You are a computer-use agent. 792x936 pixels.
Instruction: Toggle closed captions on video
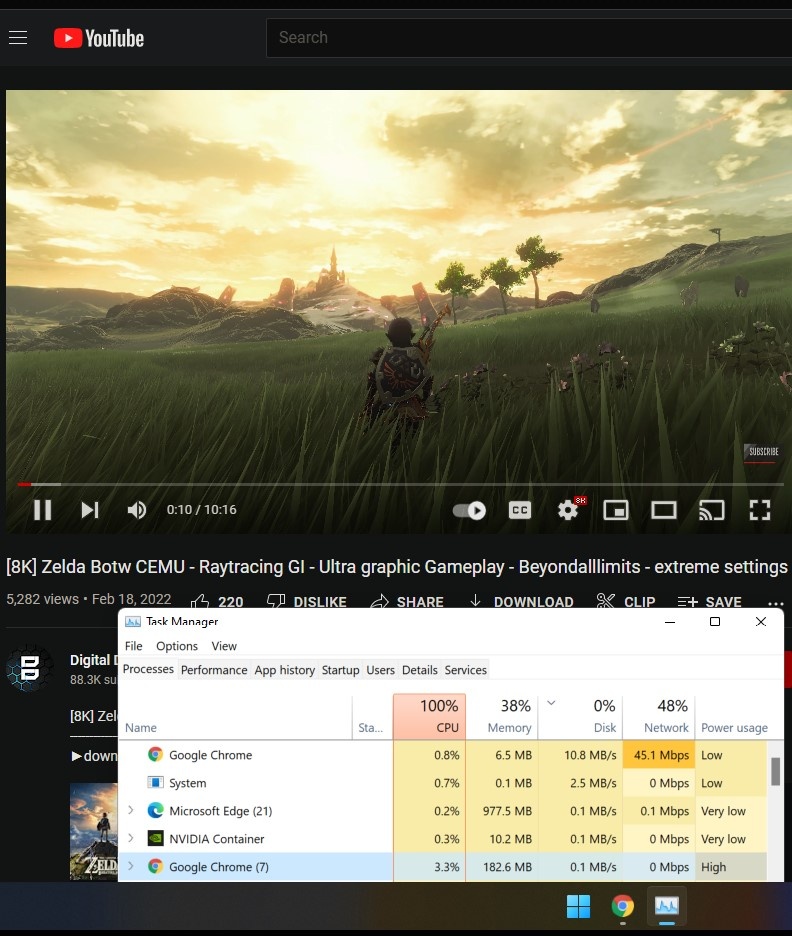pos(520,510)
